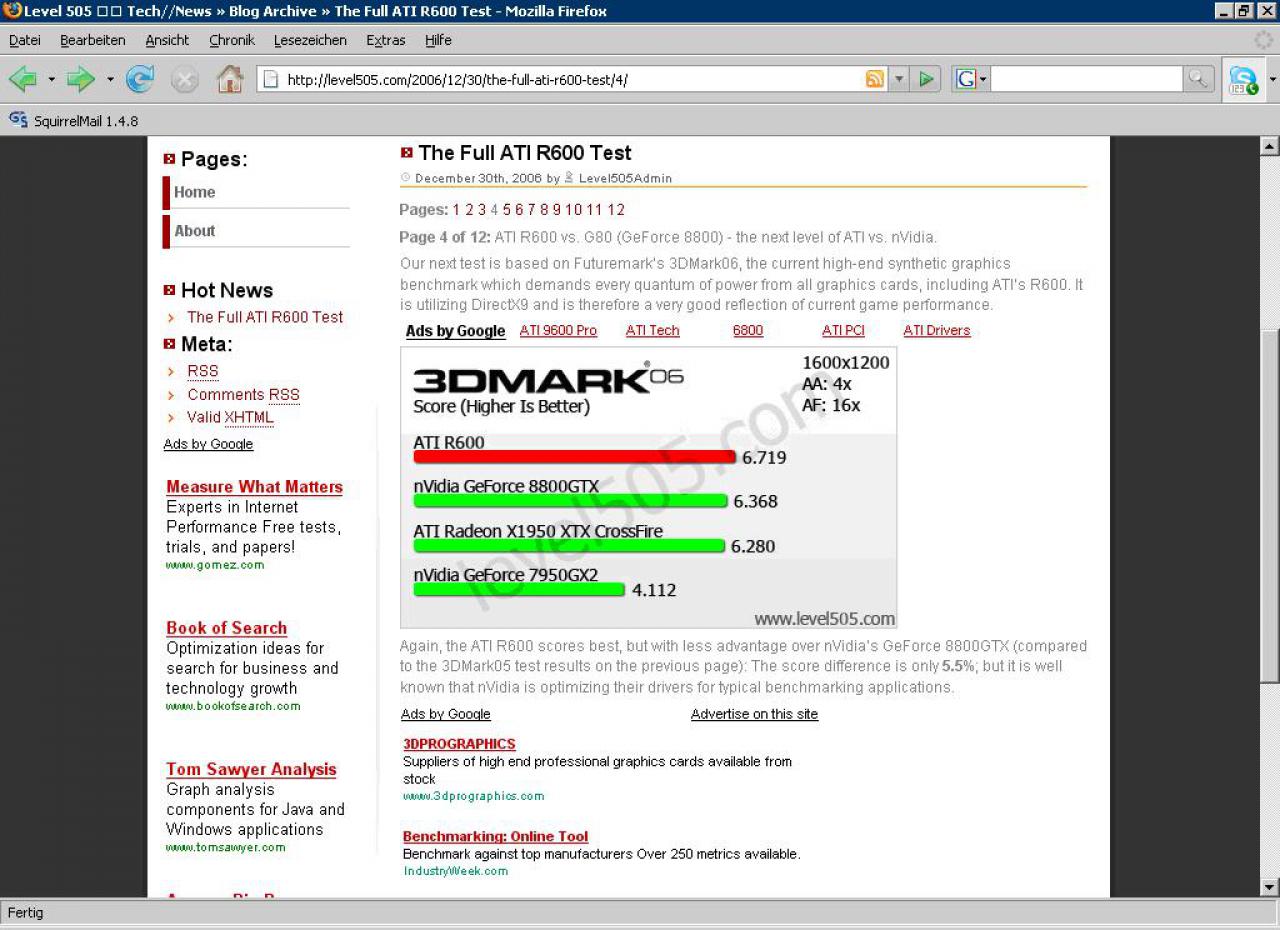This screenshot has width=1280, height=930.
Task: Open the Measure What Matters ad
Action: (254, 487)
